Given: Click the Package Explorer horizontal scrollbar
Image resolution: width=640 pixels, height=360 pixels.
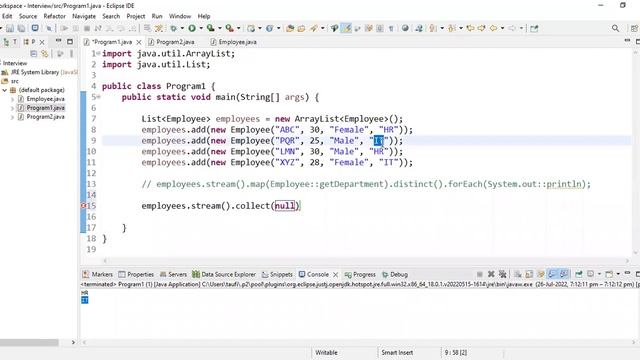Looking at the screenshot, I should (29, 342).
